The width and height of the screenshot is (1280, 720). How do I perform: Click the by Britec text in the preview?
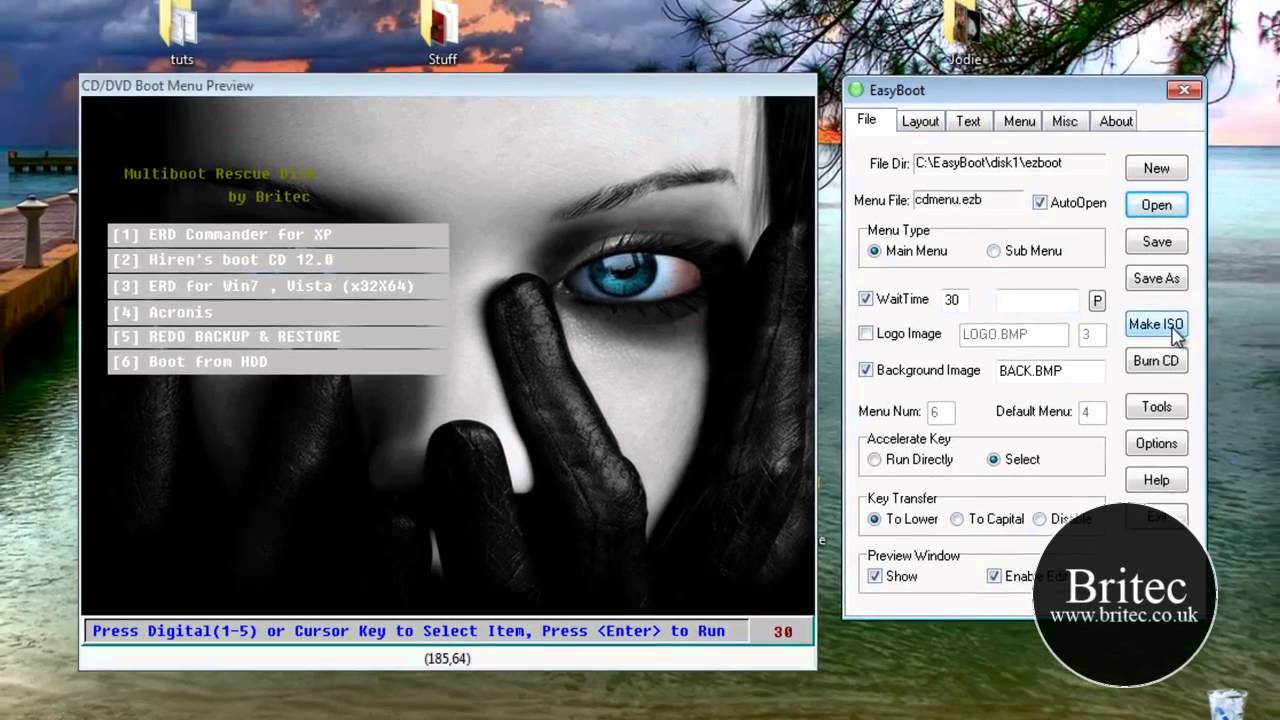(x=269, y=197)
